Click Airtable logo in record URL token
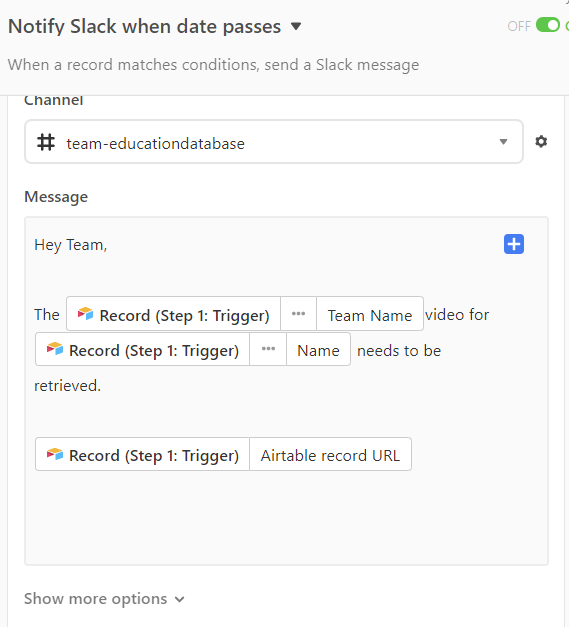This screenshot has height=627, width=569. tap(55, 454)
